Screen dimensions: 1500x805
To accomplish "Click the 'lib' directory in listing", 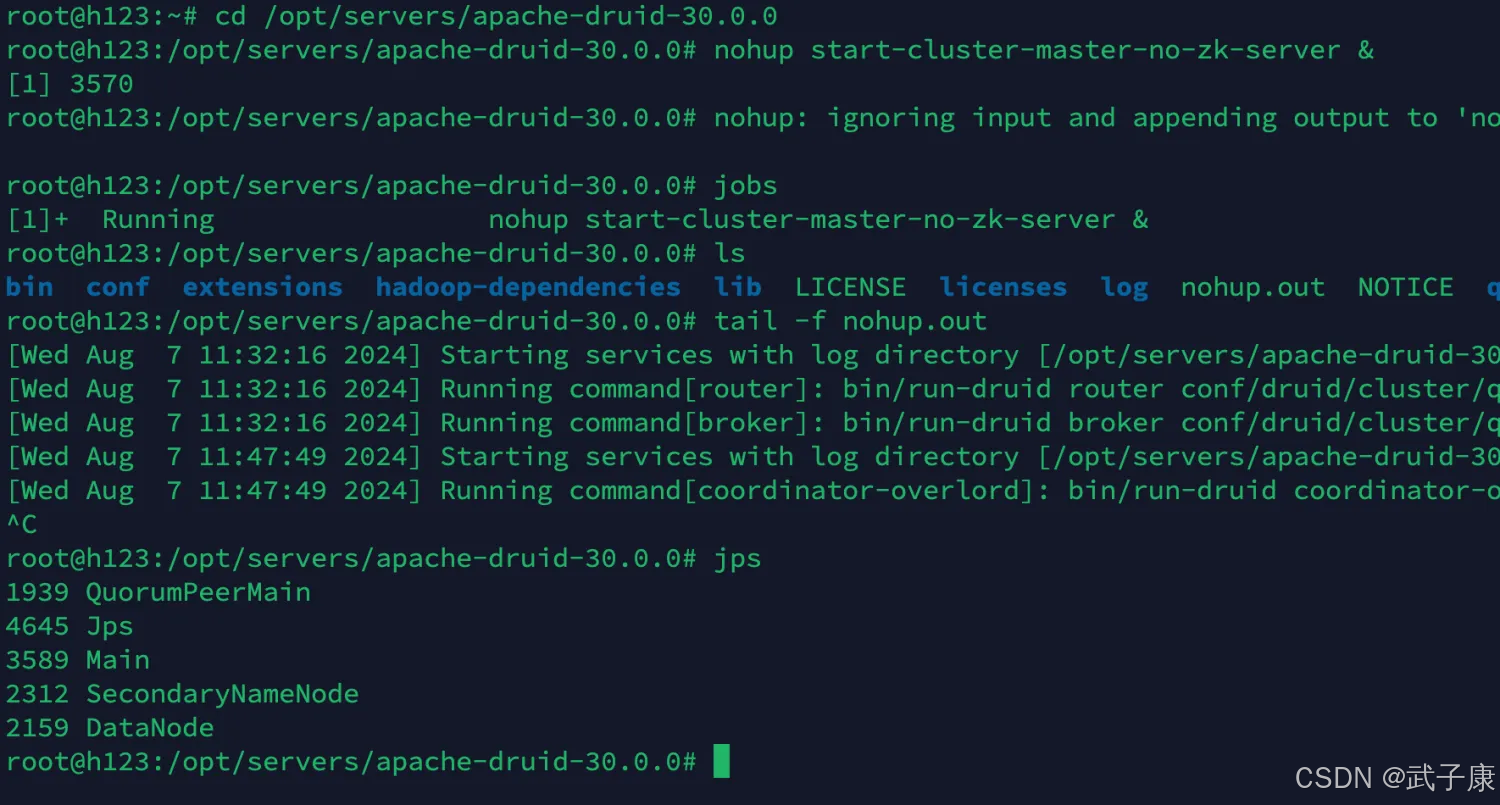I will (738, 288).
